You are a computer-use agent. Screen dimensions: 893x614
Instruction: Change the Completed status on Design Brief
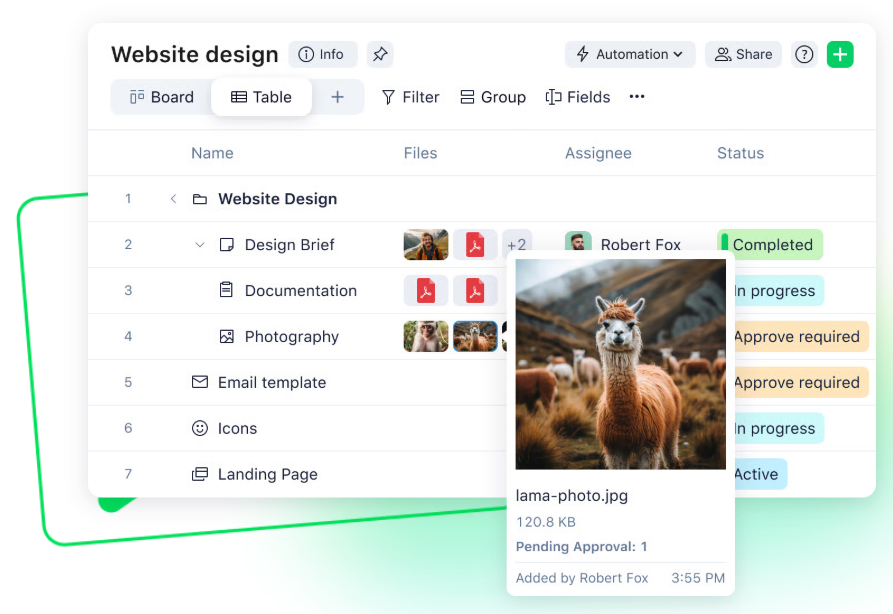point(770,245)
